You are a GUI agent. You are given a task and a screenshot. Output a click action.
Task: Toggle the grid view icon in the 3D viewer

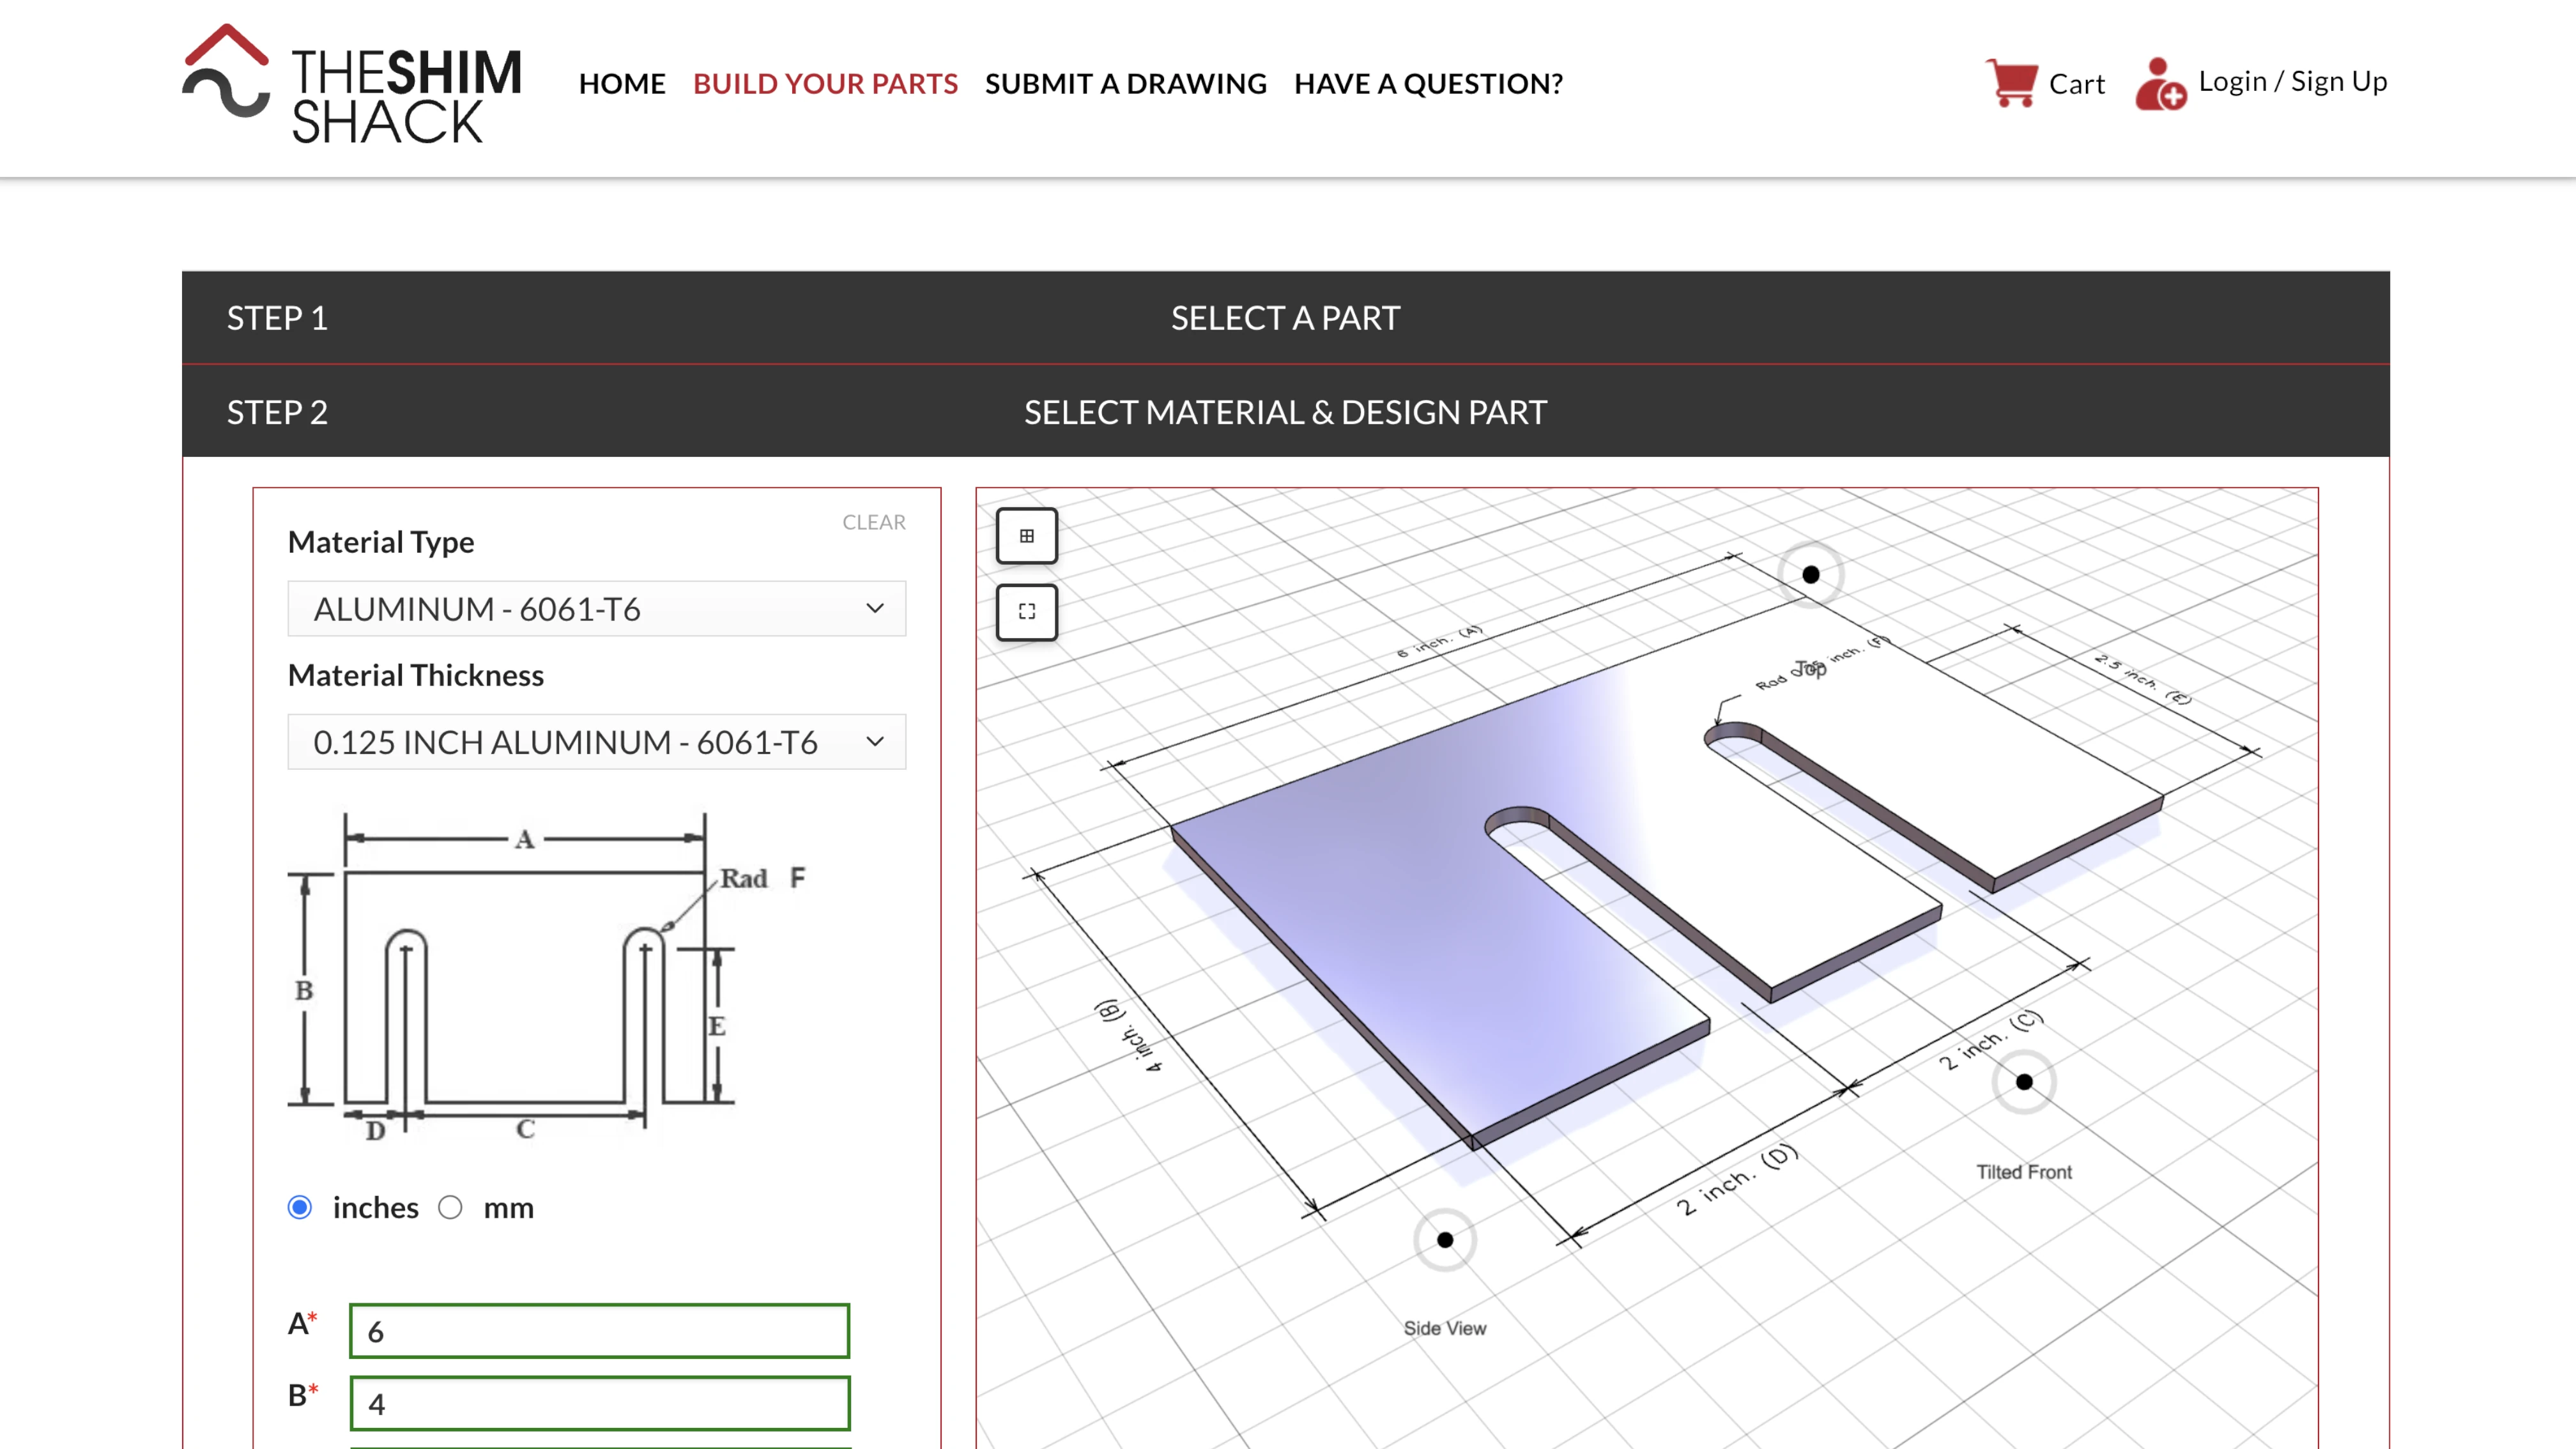point(1027,536)
